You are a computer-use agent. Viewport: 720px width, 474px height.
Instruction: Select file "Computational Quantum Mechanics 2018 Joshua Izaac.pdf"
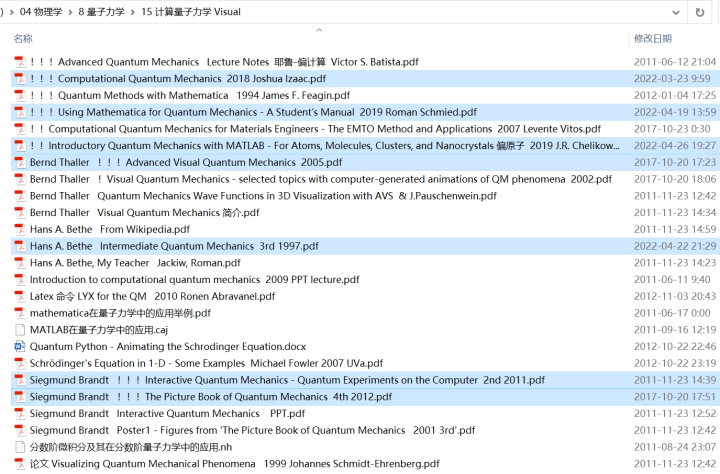tap(178, 79)
